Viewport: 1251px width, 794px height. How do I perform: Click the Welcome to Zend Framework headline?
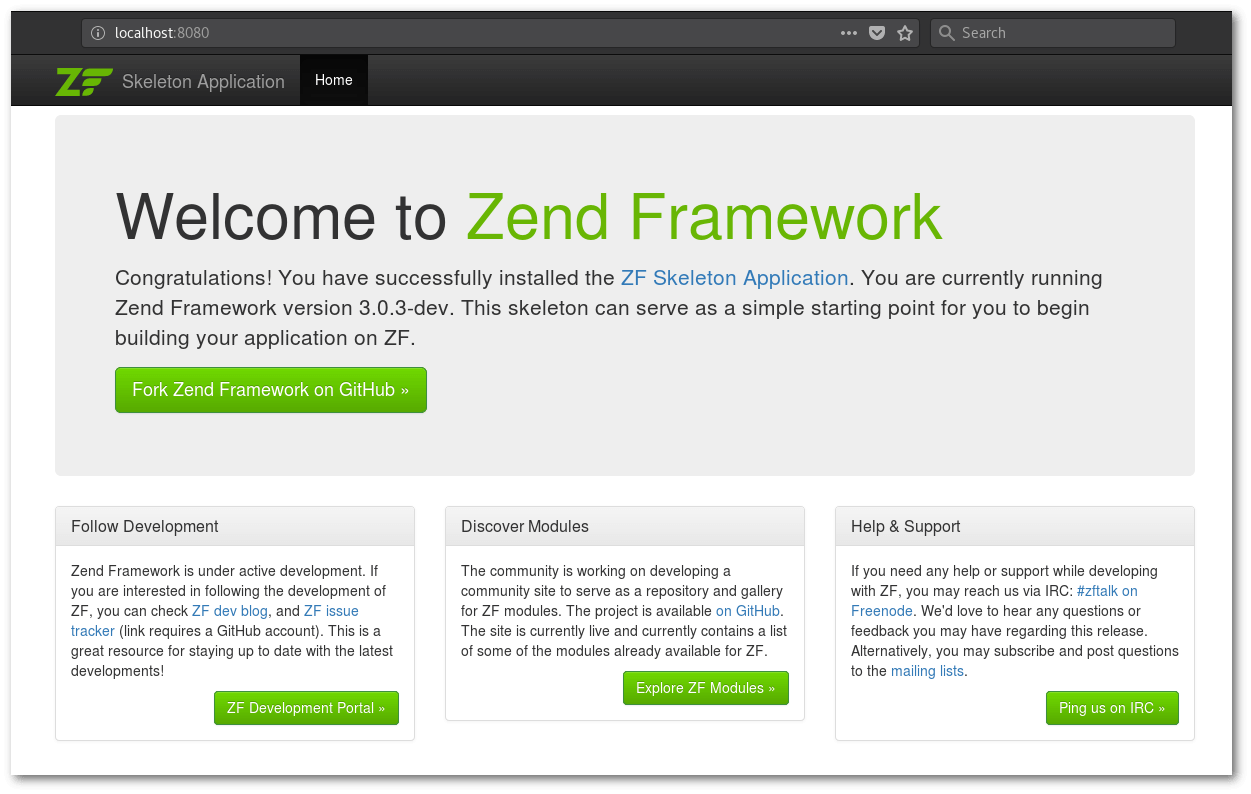tap(529, 216)
